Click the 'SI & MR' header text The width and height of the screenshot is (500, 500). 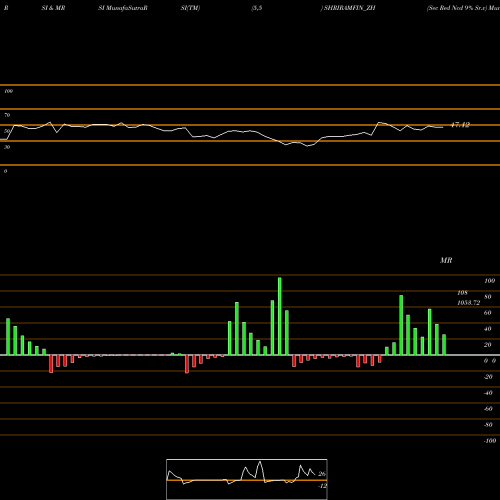pyautogui.click(x=53, y=8)
